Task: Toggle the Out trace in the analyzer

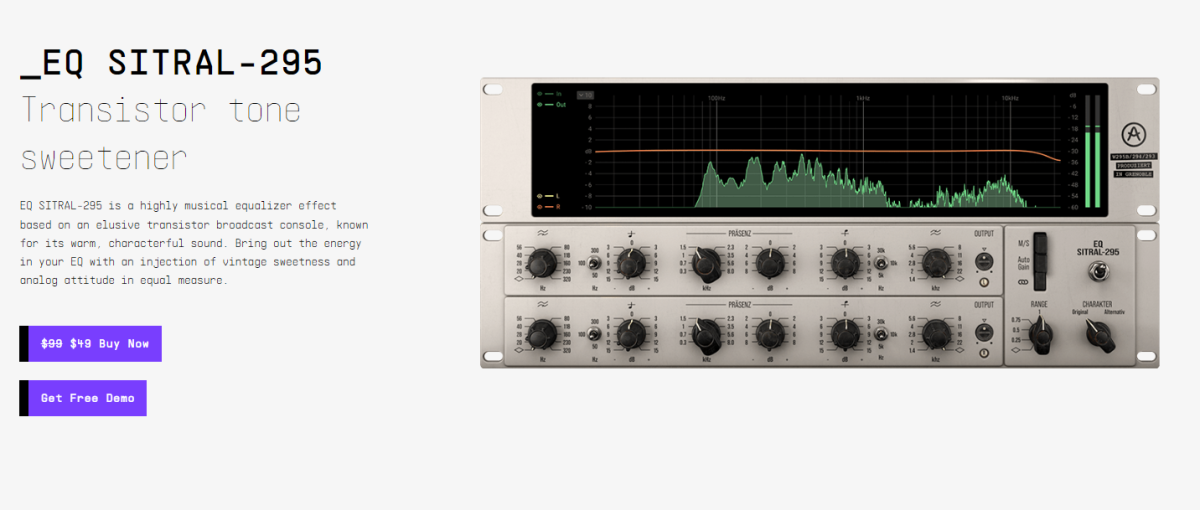Action: [x=551, y=105]
